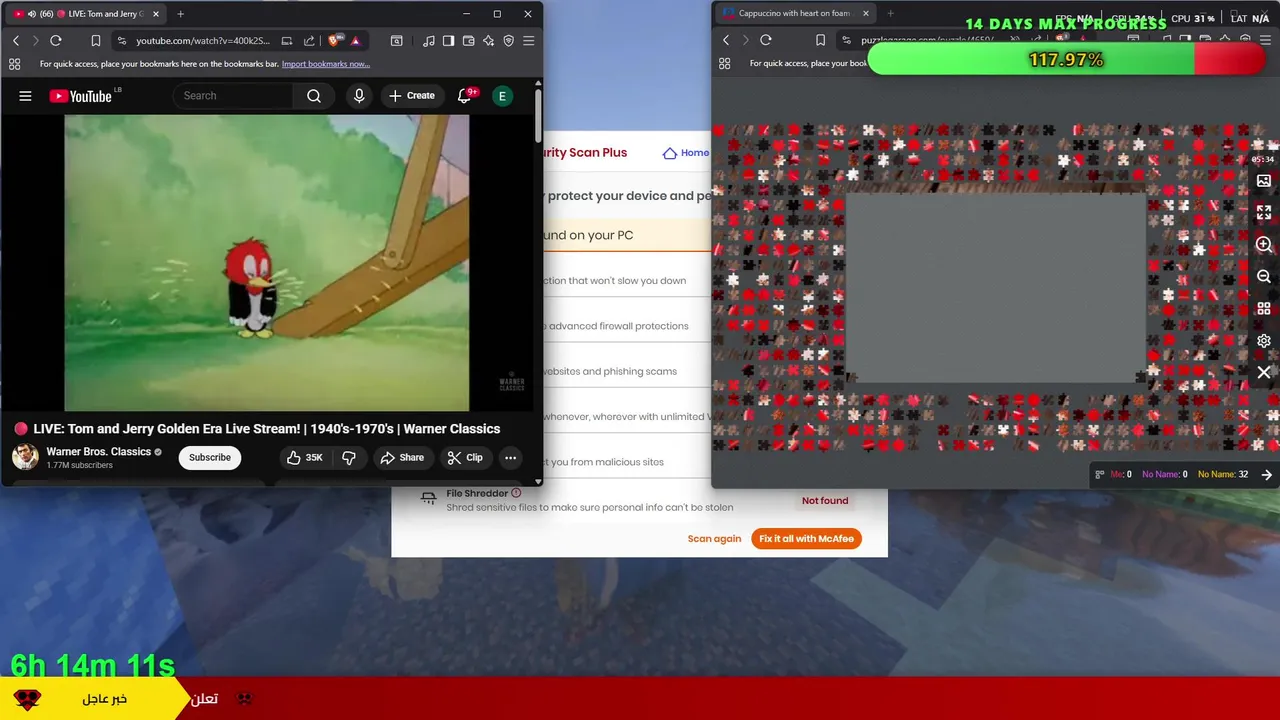
Task: Expand players scoreboard arrow
Action: coord(1267,475)
